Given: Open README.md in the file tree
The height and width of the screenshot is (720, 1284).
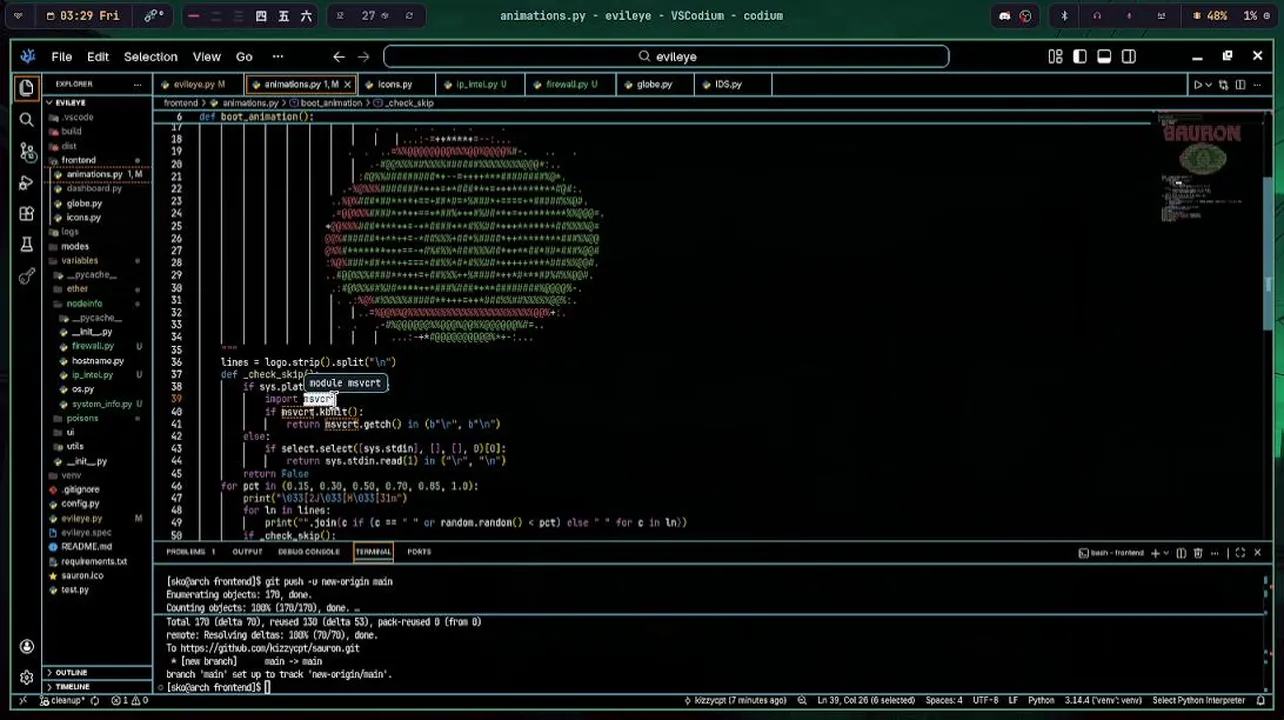Looking at the screenshot, I should click(86, 547).
